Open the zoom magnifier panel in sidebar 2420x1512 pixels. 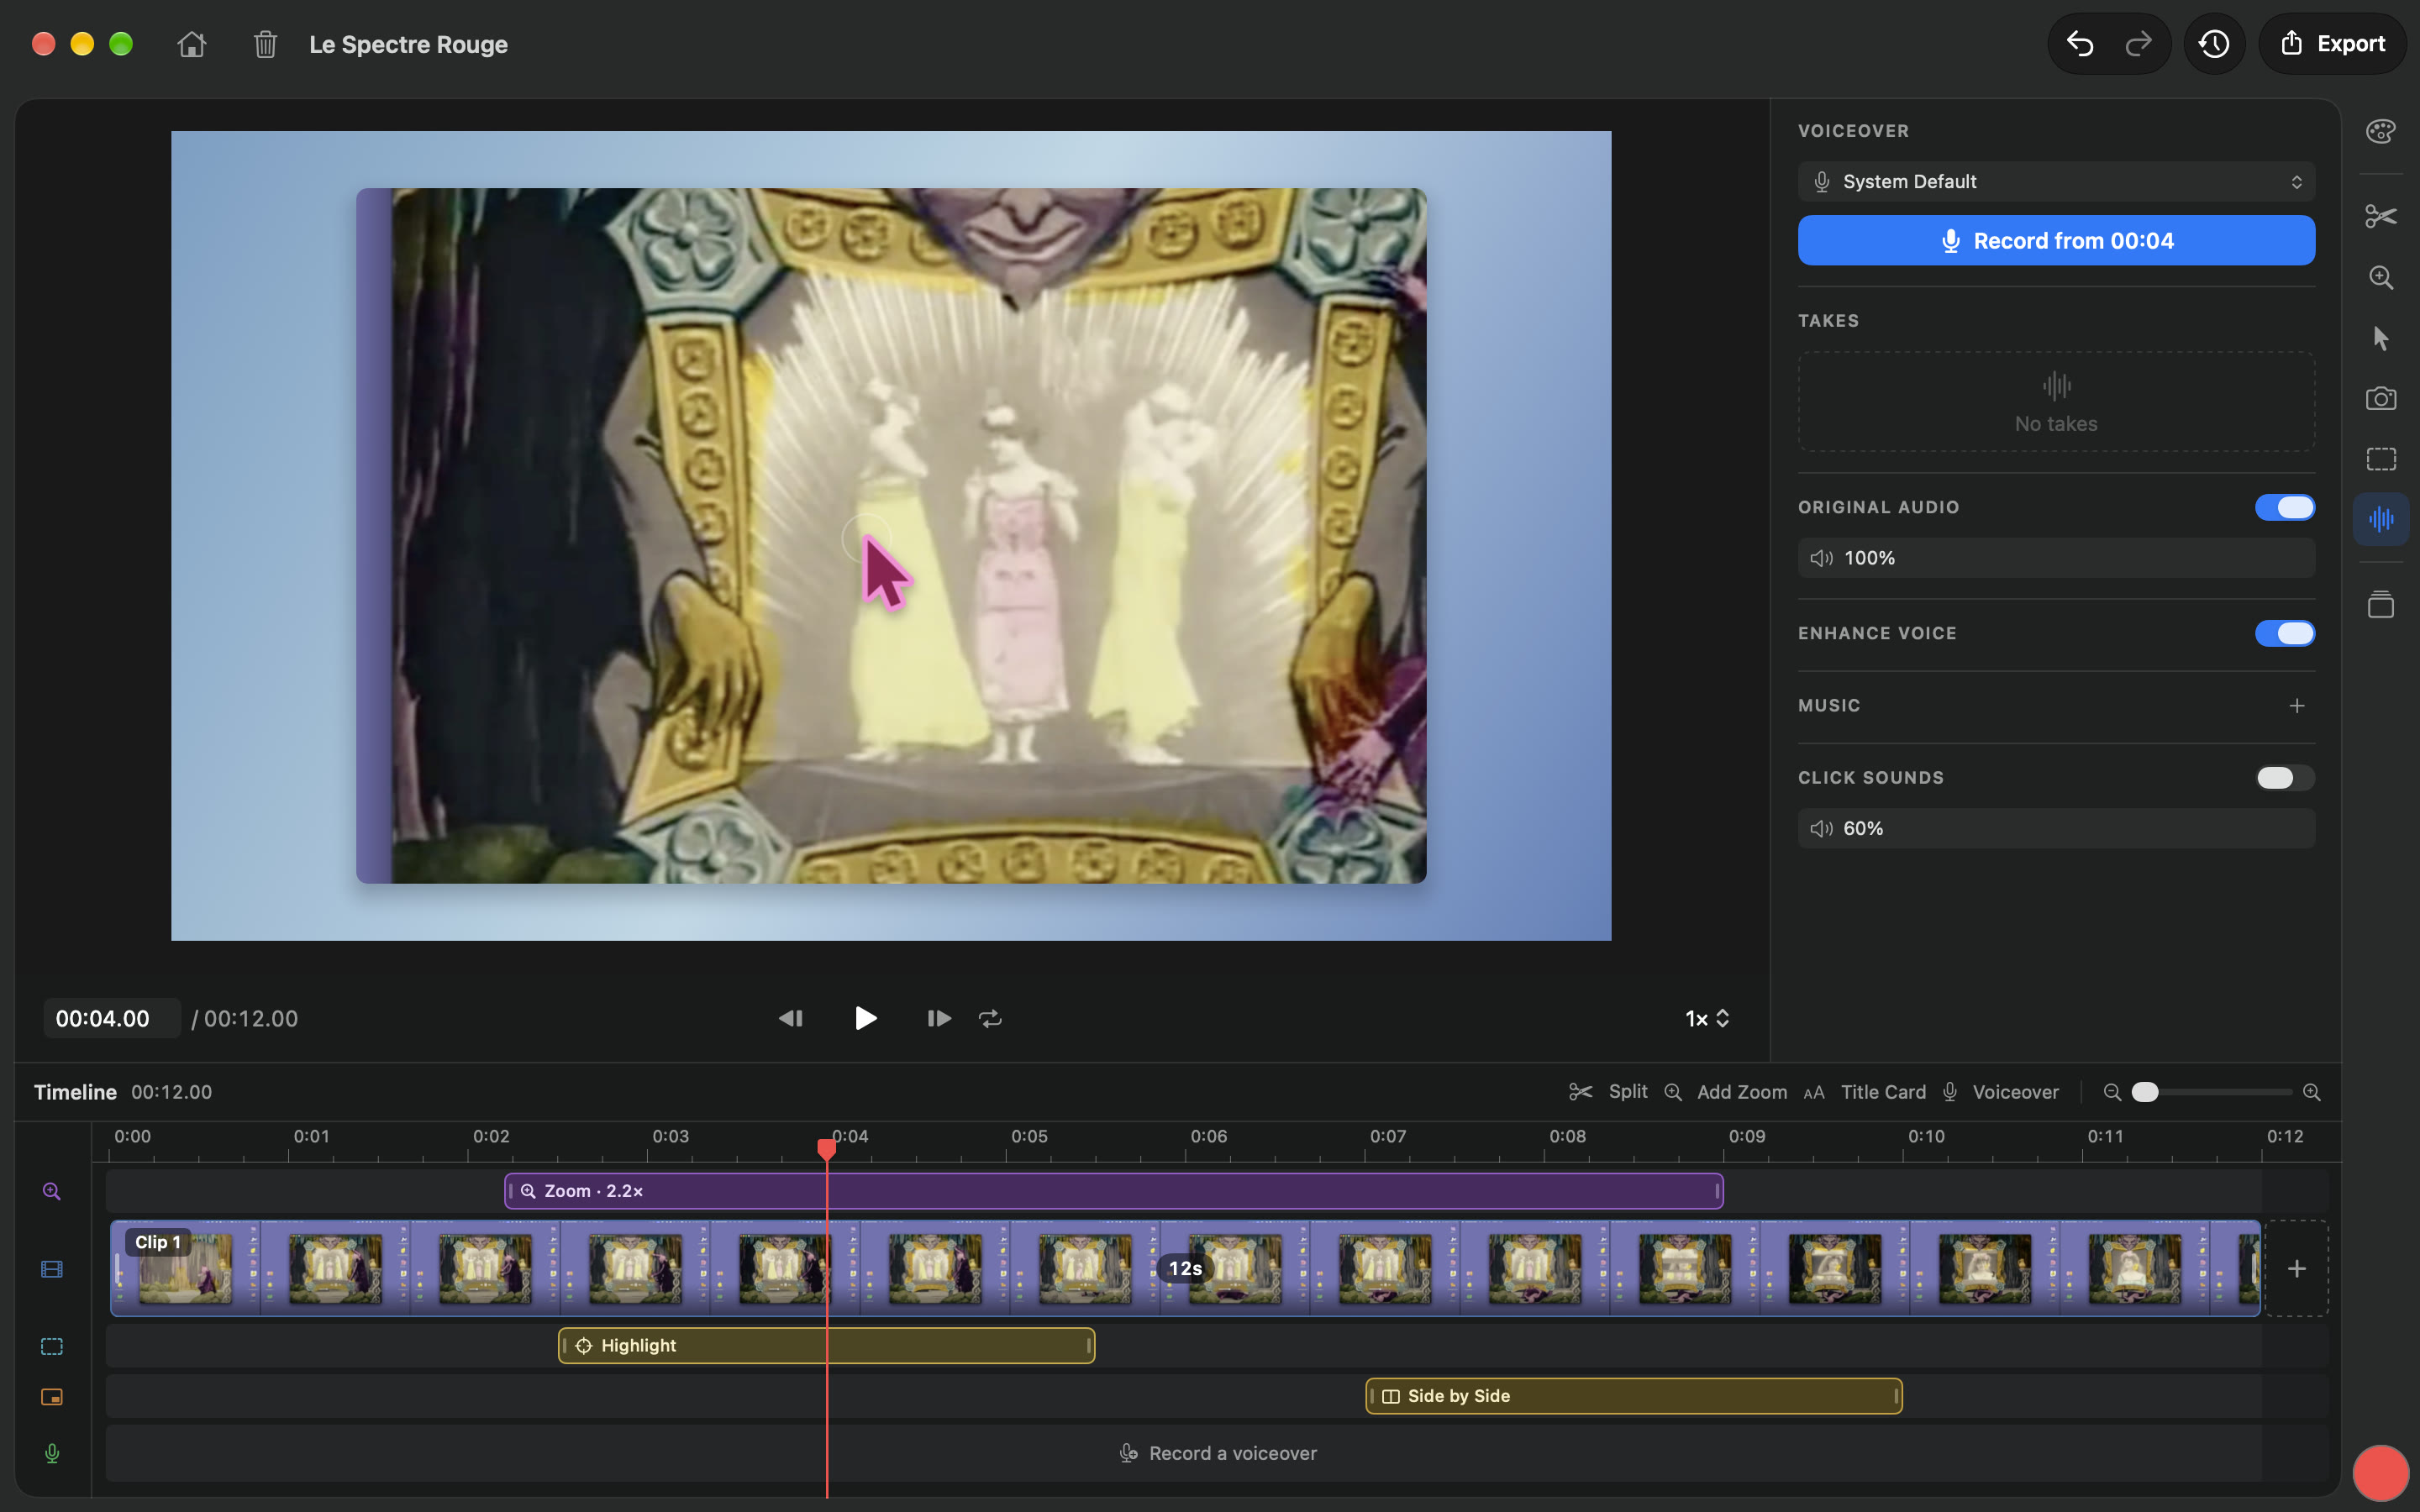2381,277
